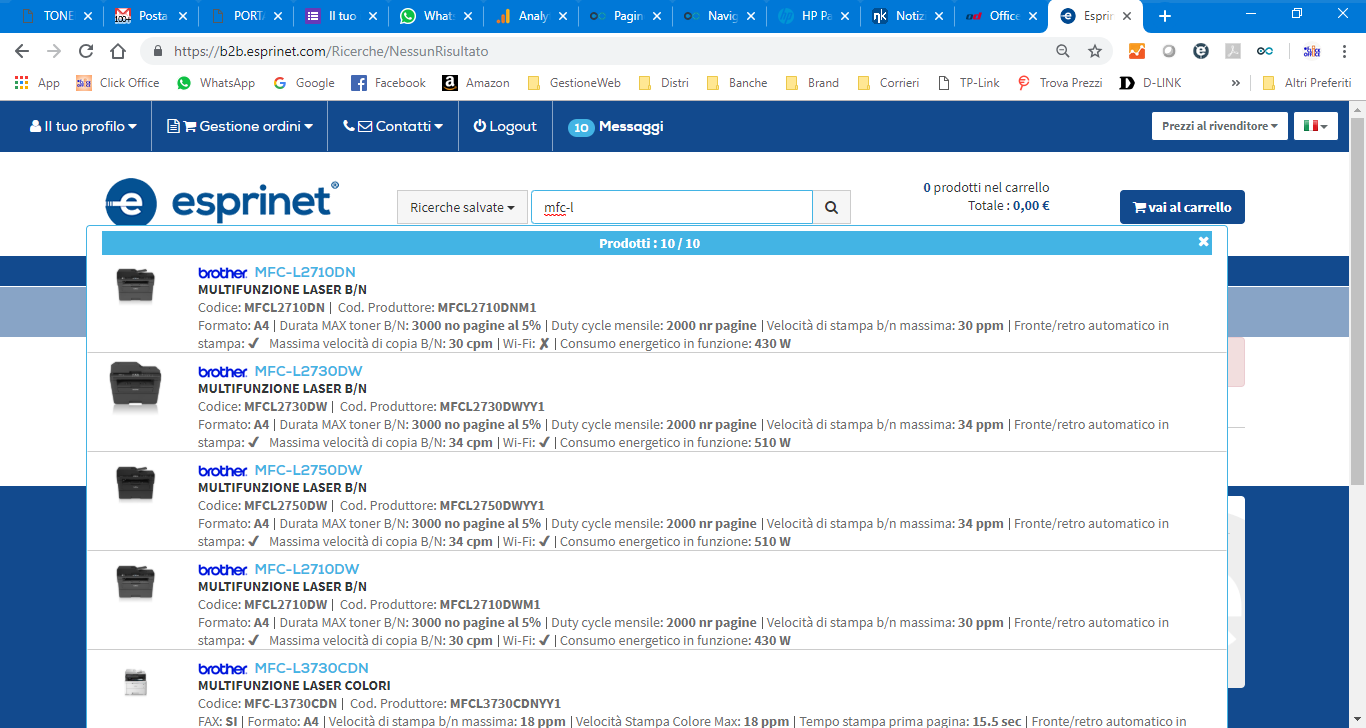Screen dimensions: 1366x728
Task: Open Messaggi with 10 unread
Action: pos(615,127)
